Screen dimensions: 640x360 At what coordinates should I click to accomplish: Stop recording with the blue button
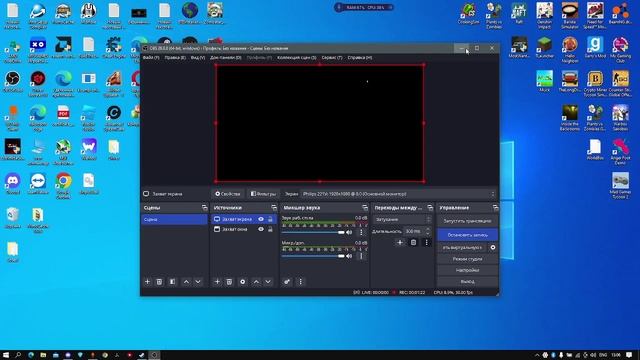[467, 235]
